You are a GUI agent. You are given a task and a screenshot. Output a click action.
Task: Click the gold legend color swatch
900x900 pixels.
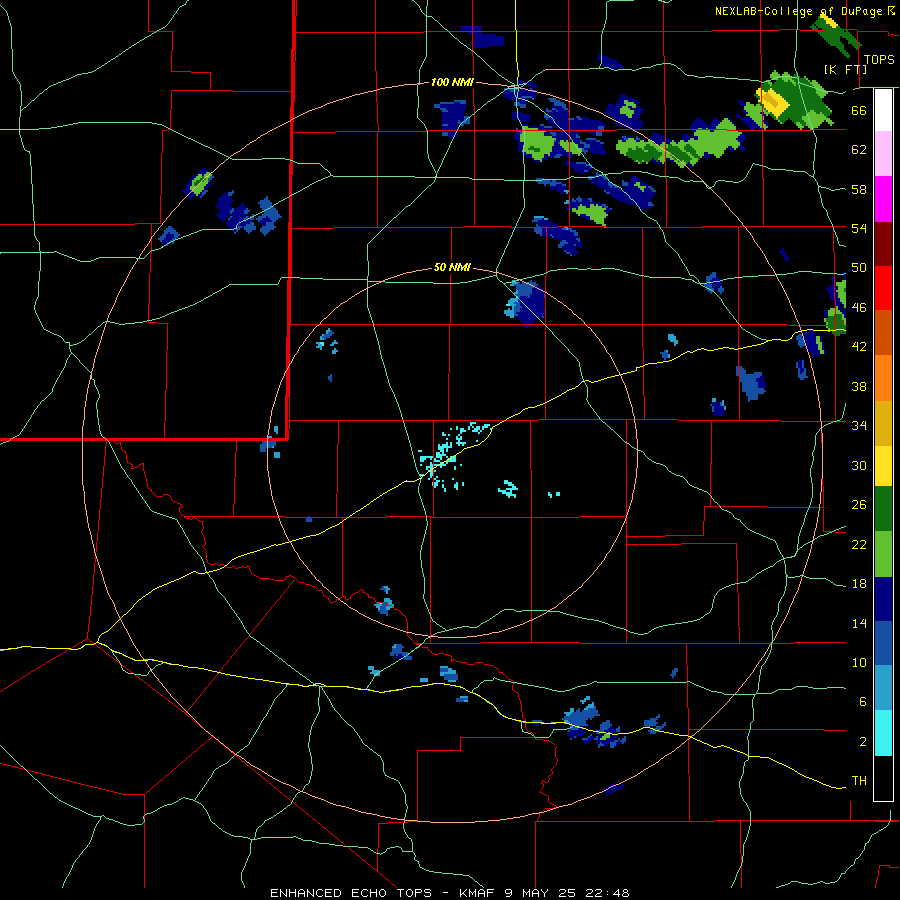pos(883,423)
